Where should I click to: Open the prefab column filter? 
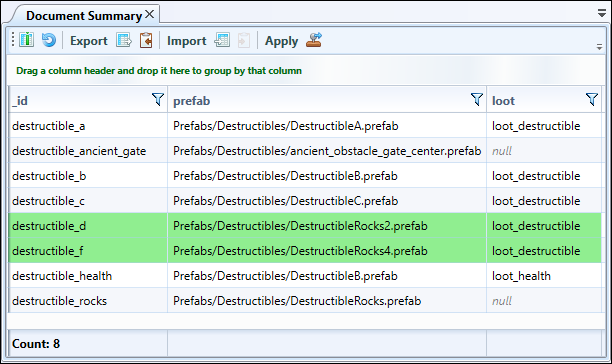477,99
